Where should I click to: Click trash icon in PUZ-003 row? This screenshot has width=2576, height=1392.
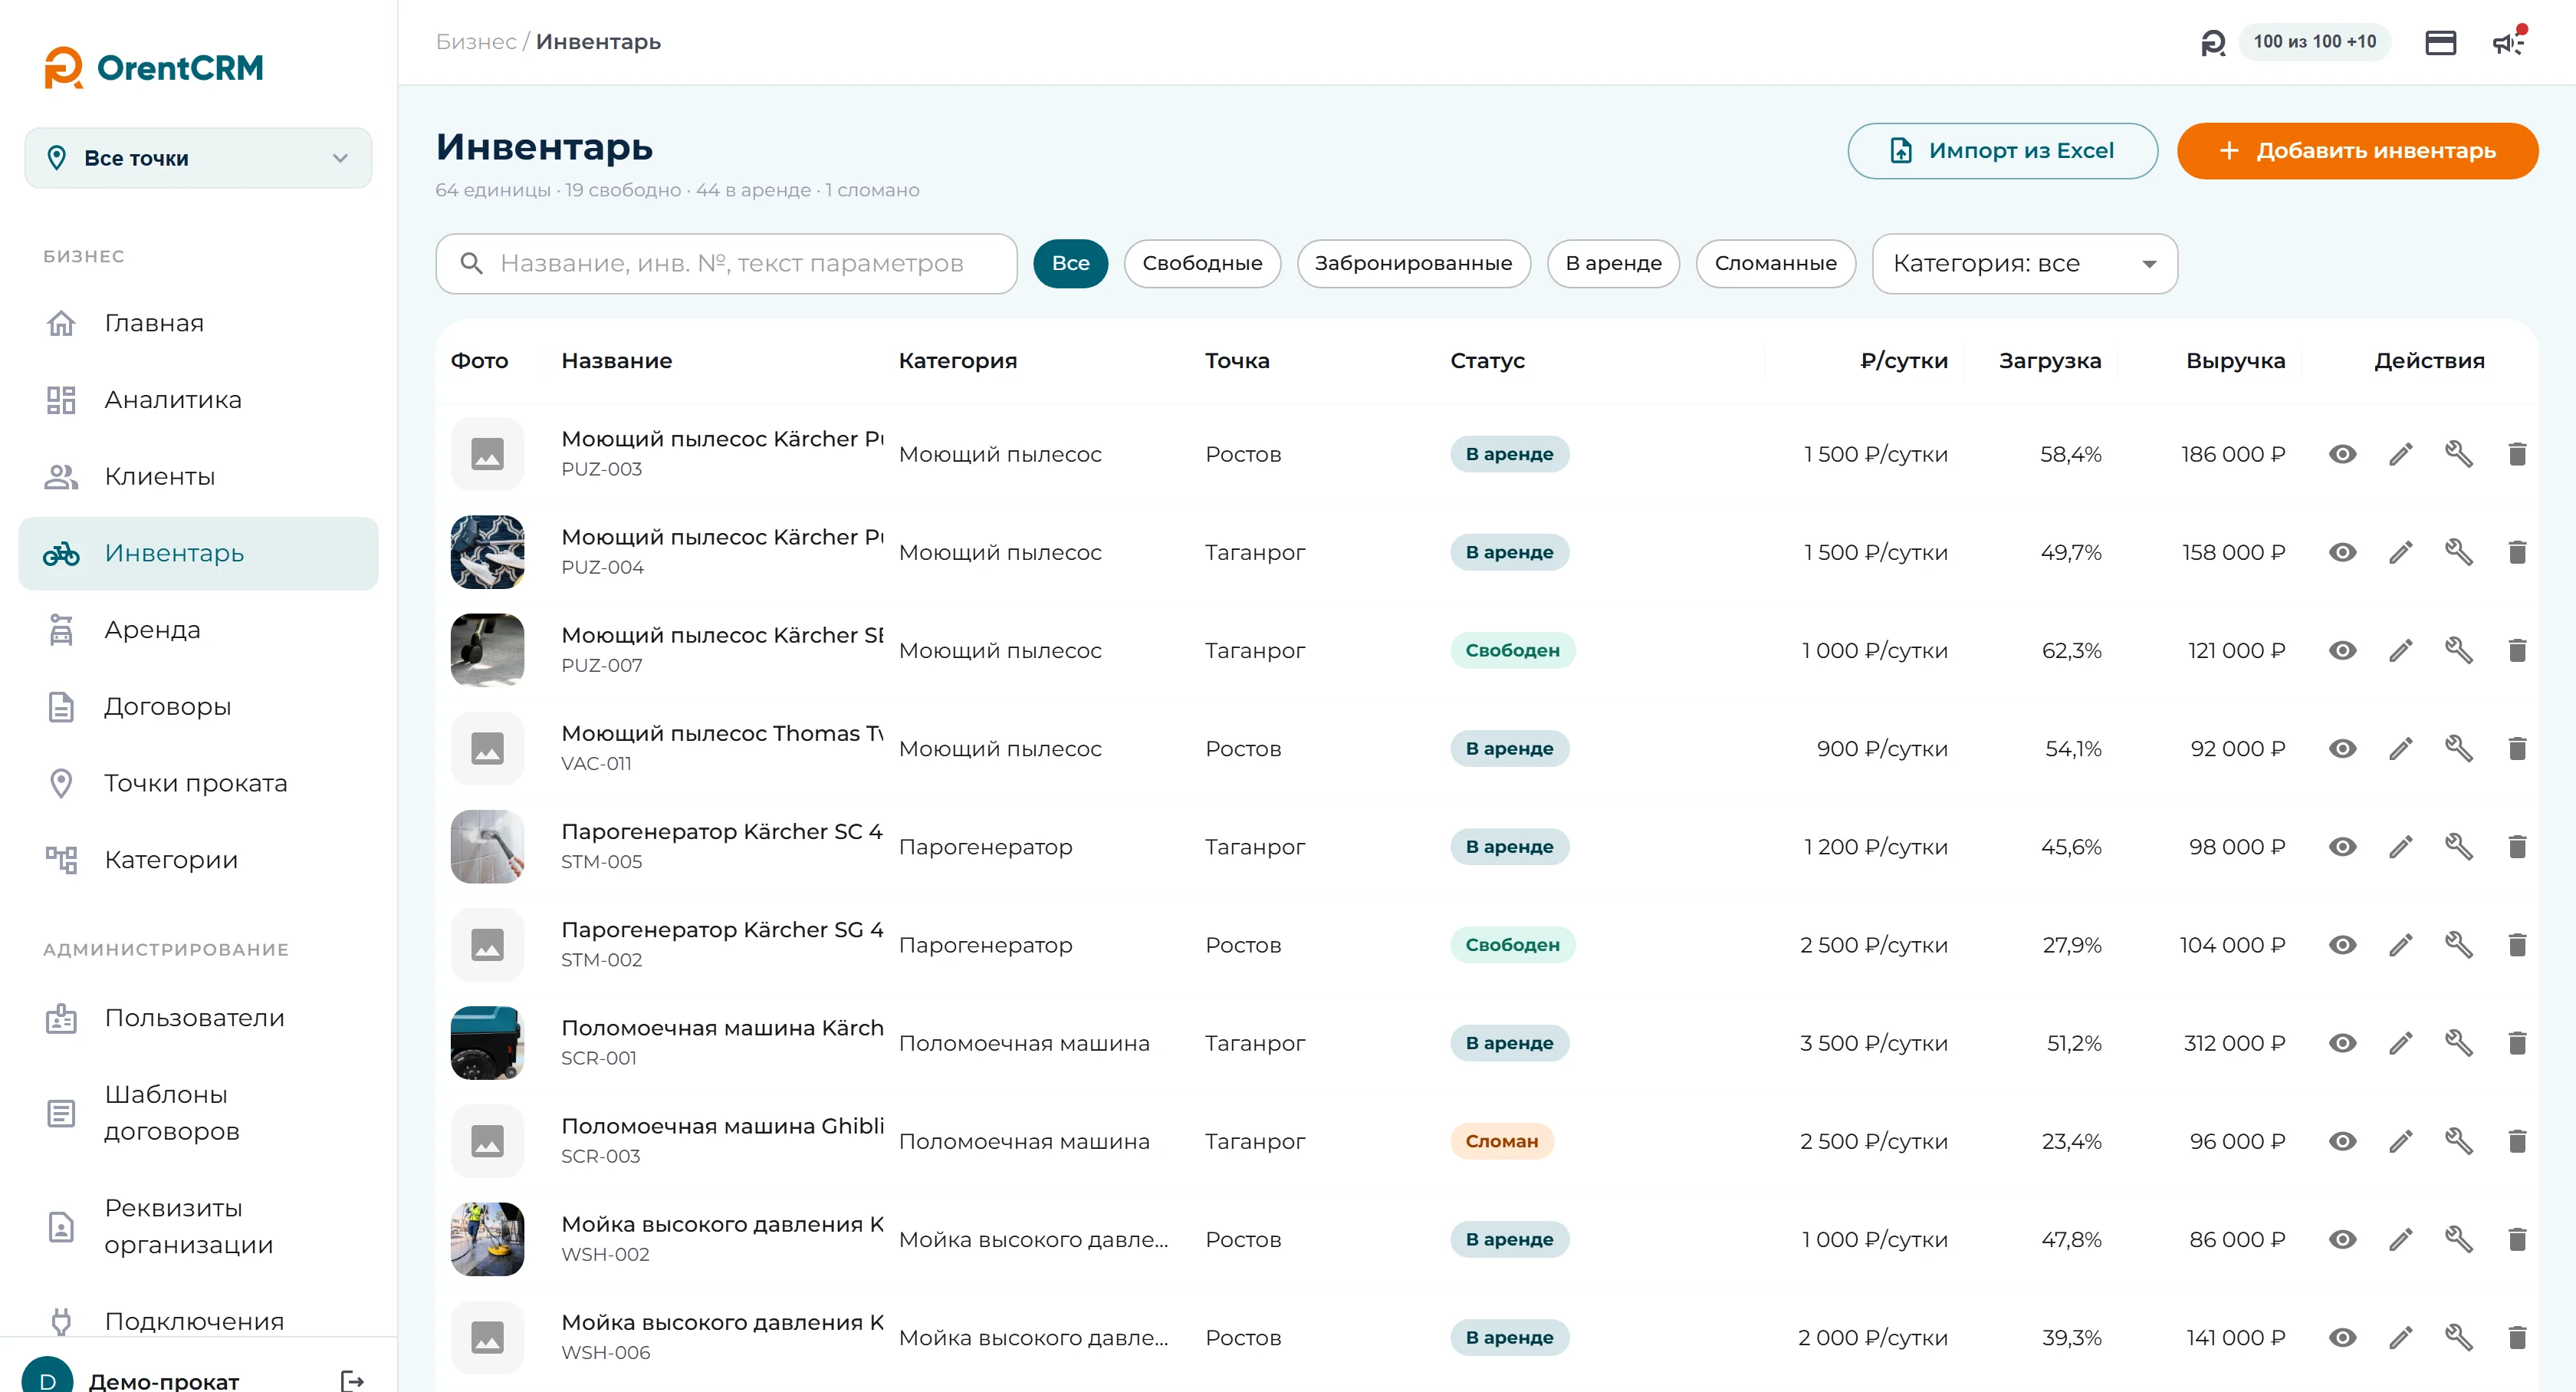point(2517,454)
